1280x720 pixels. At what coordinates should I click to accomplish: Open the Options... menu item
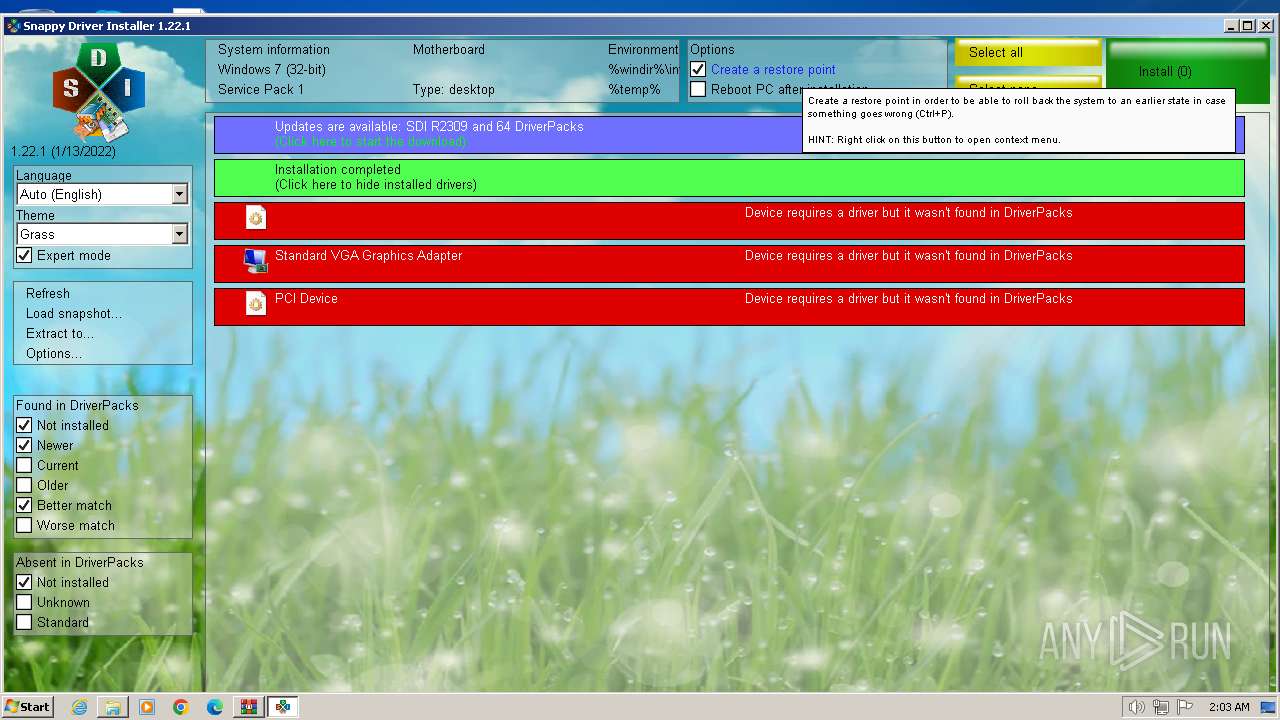tap(54, 354)
